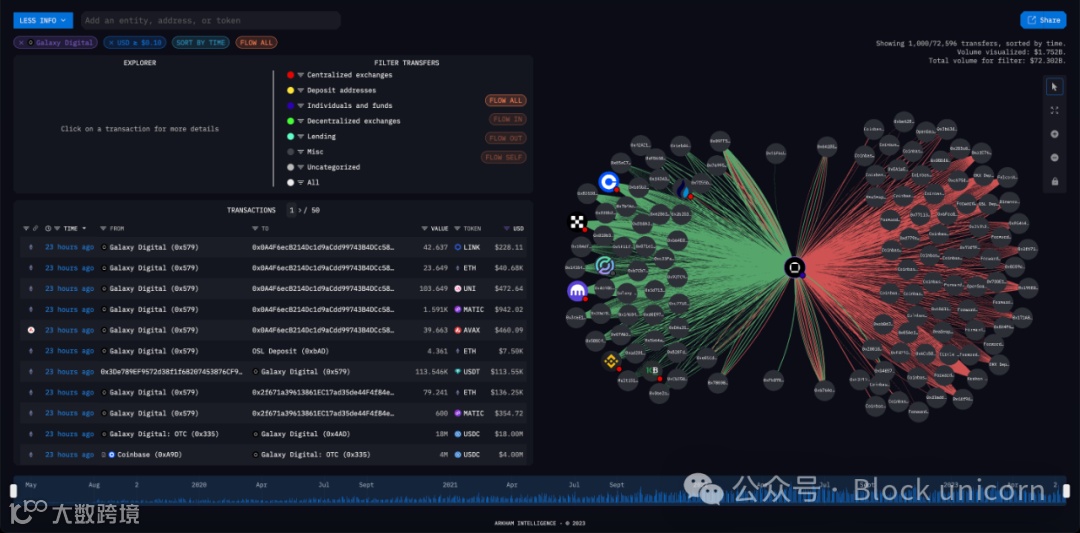
Task: Remove the USD ≥ $0.10 filter chip
Action: pos(112,43)
